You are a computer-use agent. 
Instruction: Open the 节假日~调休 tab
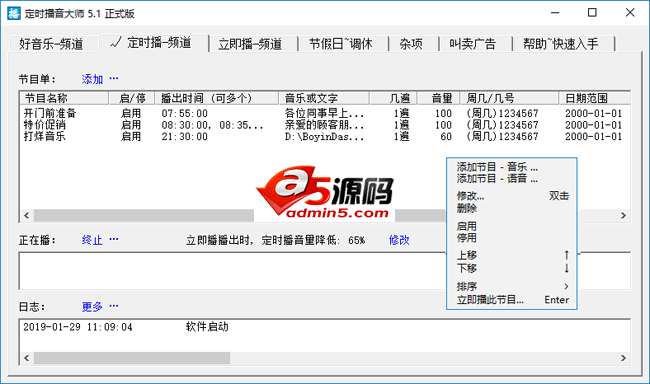pos(342,44)
